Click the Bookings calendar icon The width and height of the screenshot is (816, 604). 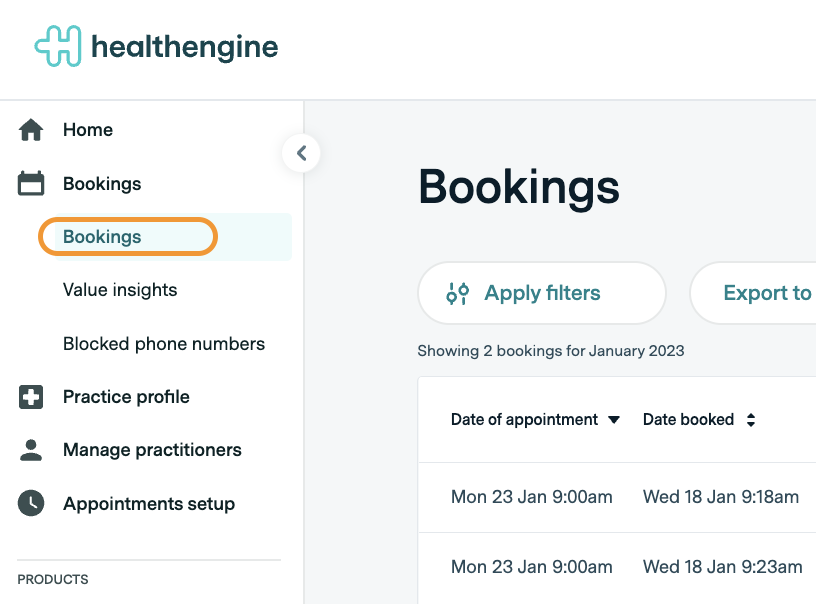point(31,184)
